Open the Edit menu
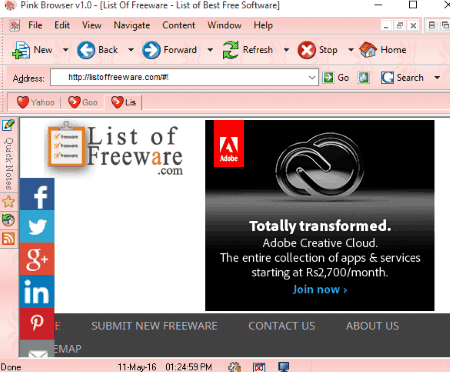This screenshot has width=450, height=372. (x=62, y=25)
